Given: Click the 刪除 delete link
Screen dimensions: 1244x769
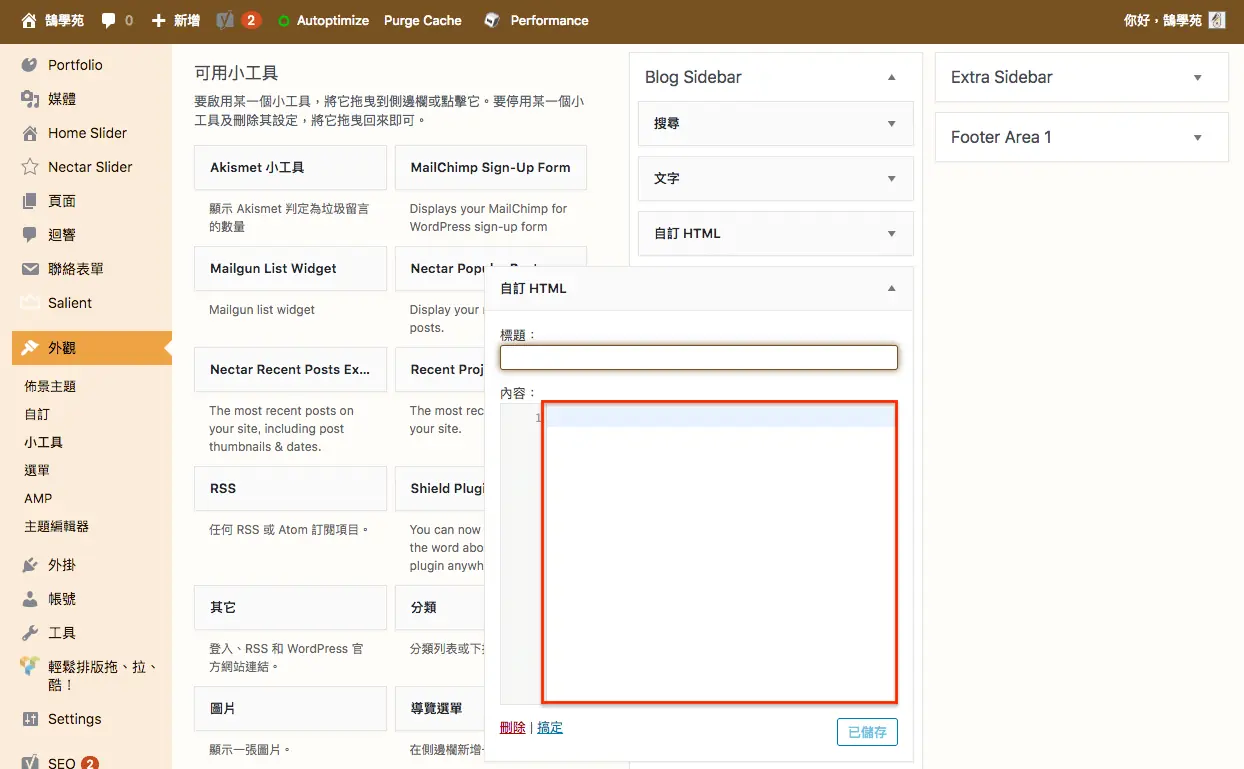Looking at the screenshot, I should coord(512,727).
